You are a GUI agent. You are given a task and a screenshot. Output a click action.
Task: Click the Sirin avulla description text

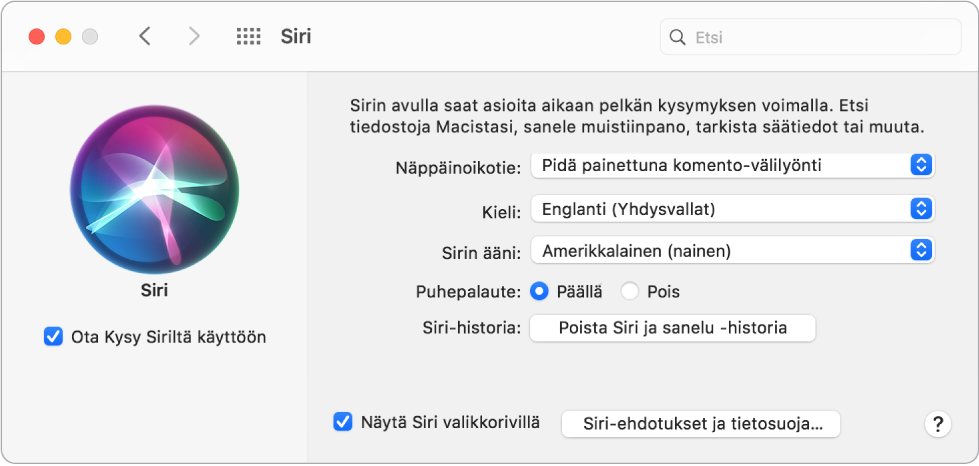636,116
